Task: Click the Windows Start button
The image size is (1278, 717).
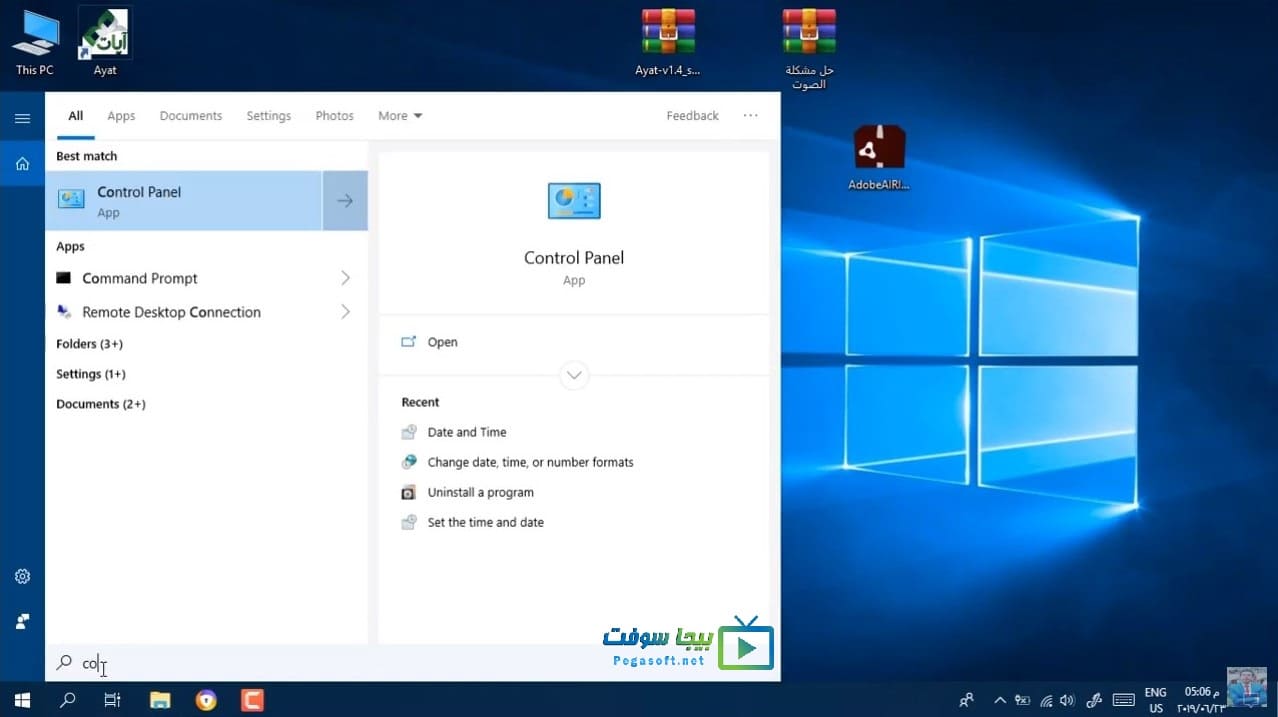Action: coord(21,700)
